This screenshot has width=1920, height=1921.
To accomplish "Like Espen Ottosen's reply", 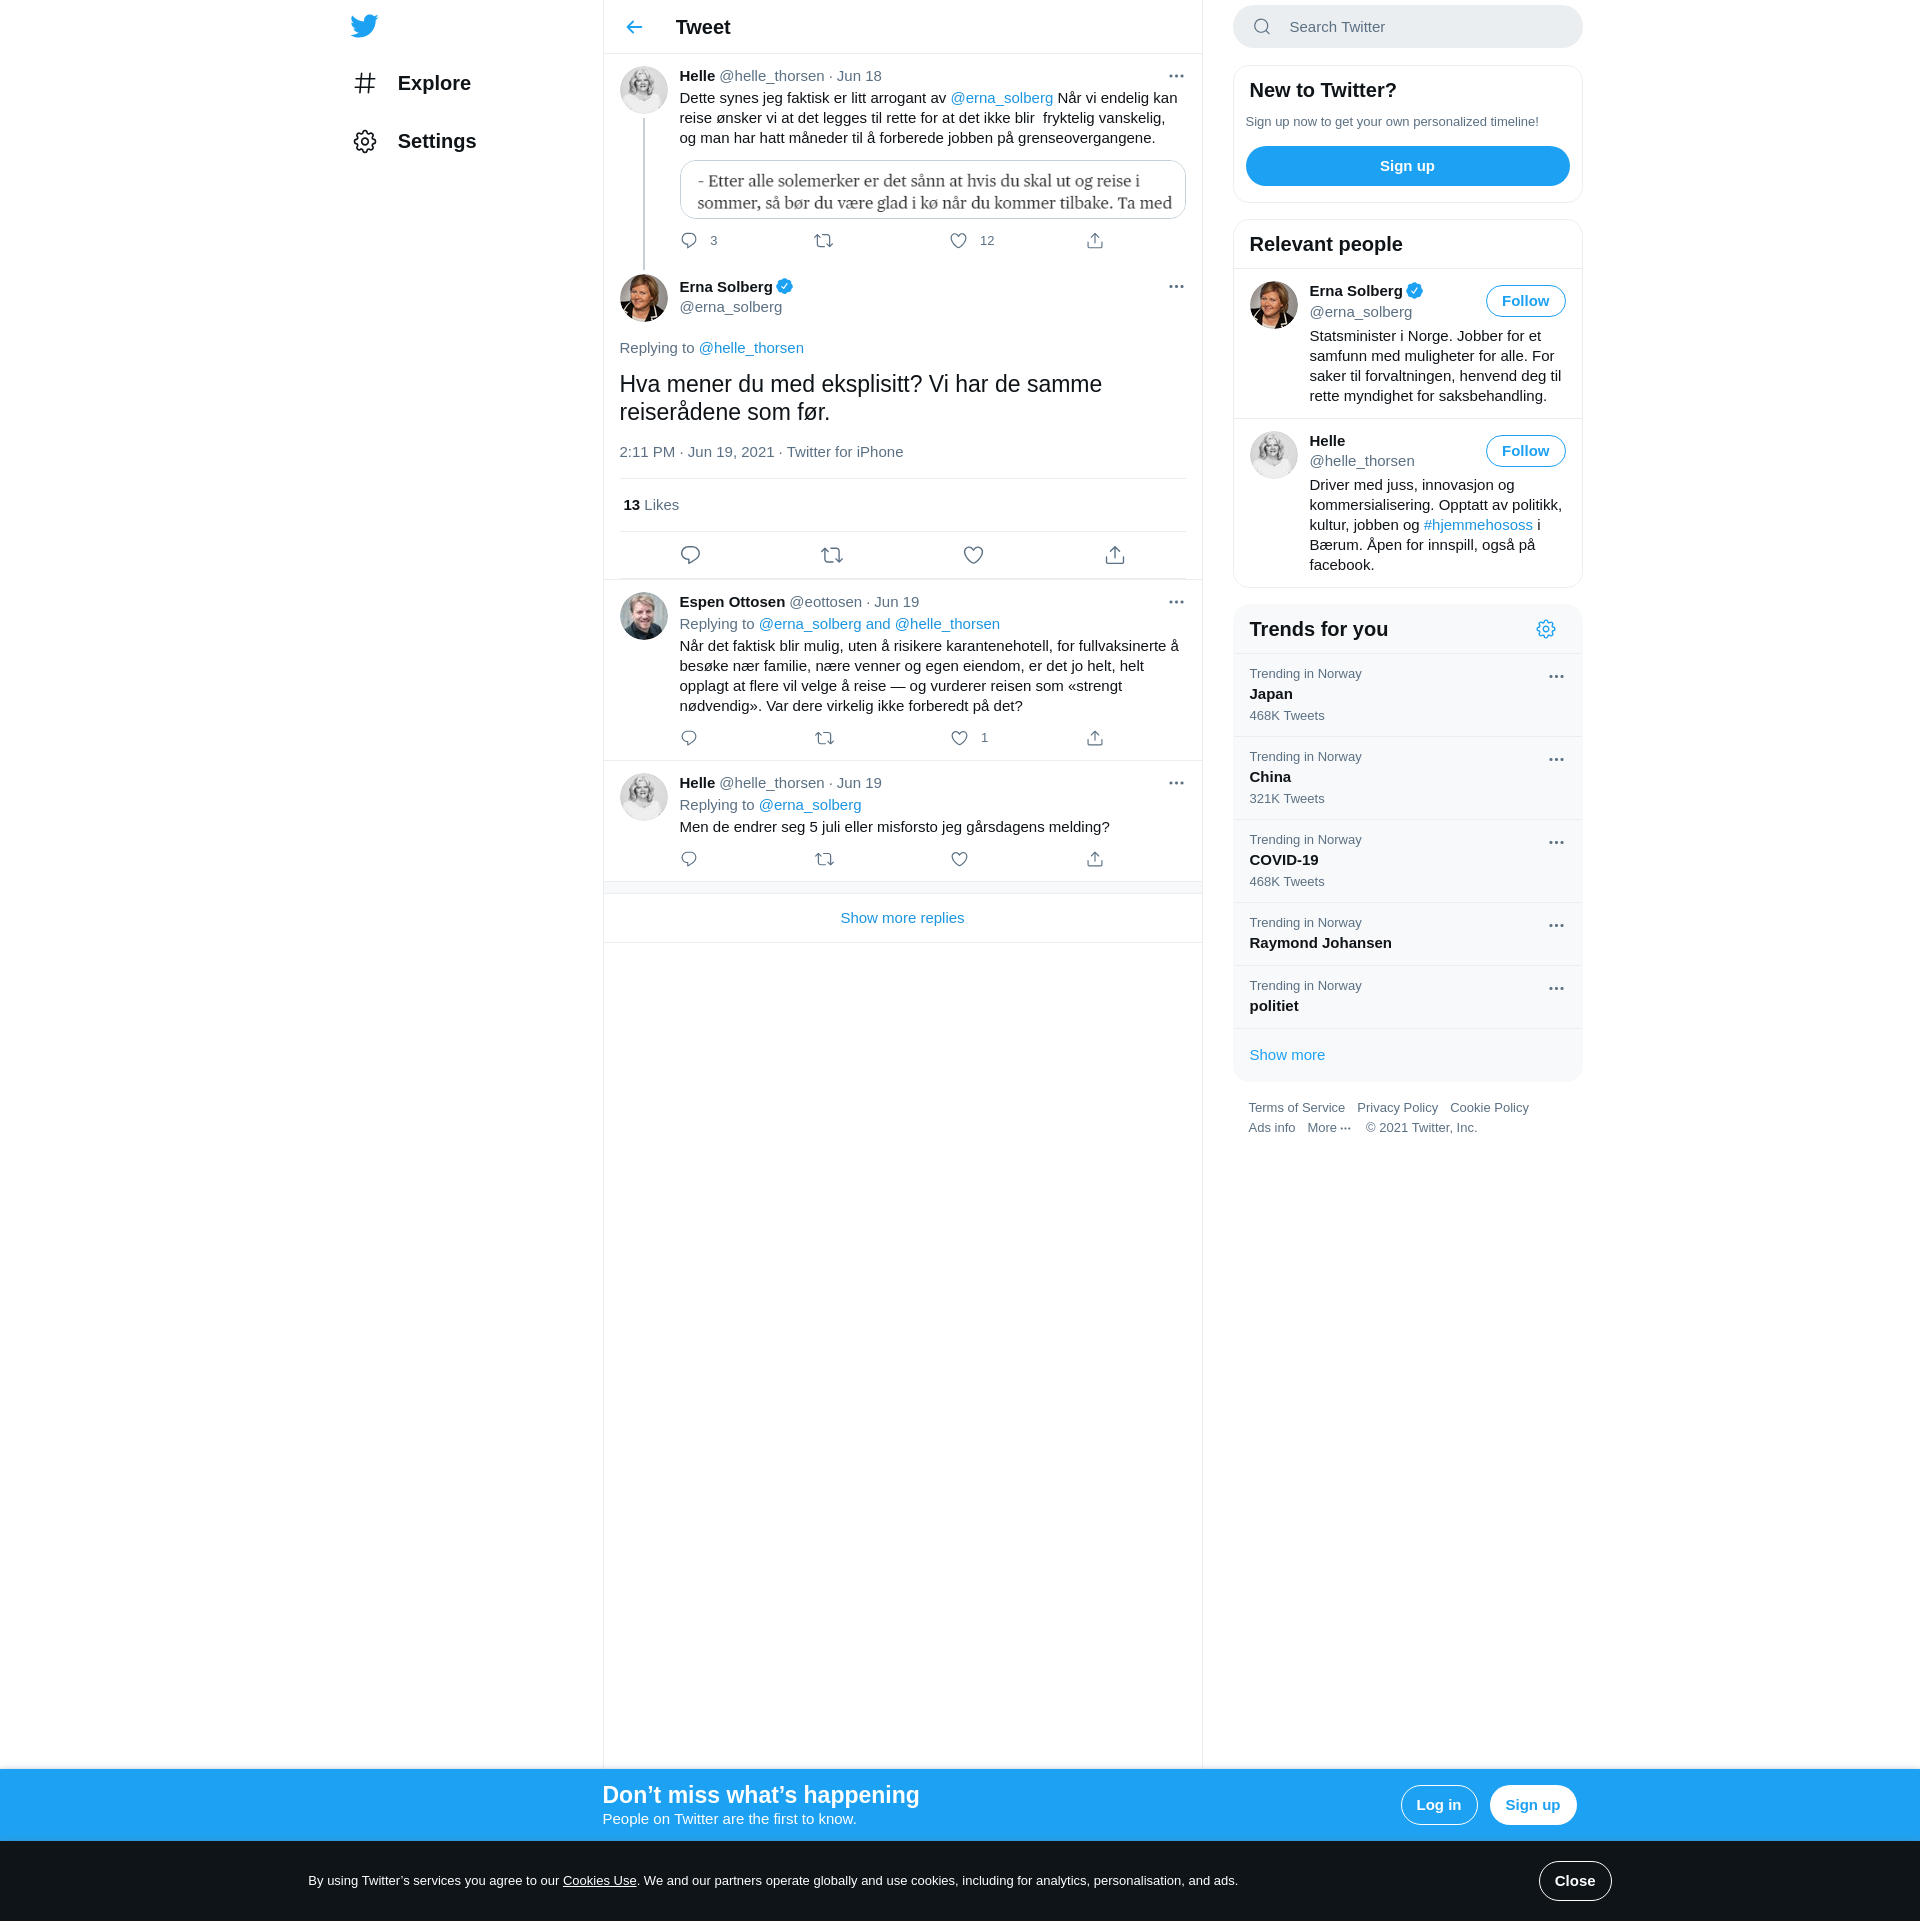I will 959,738.
